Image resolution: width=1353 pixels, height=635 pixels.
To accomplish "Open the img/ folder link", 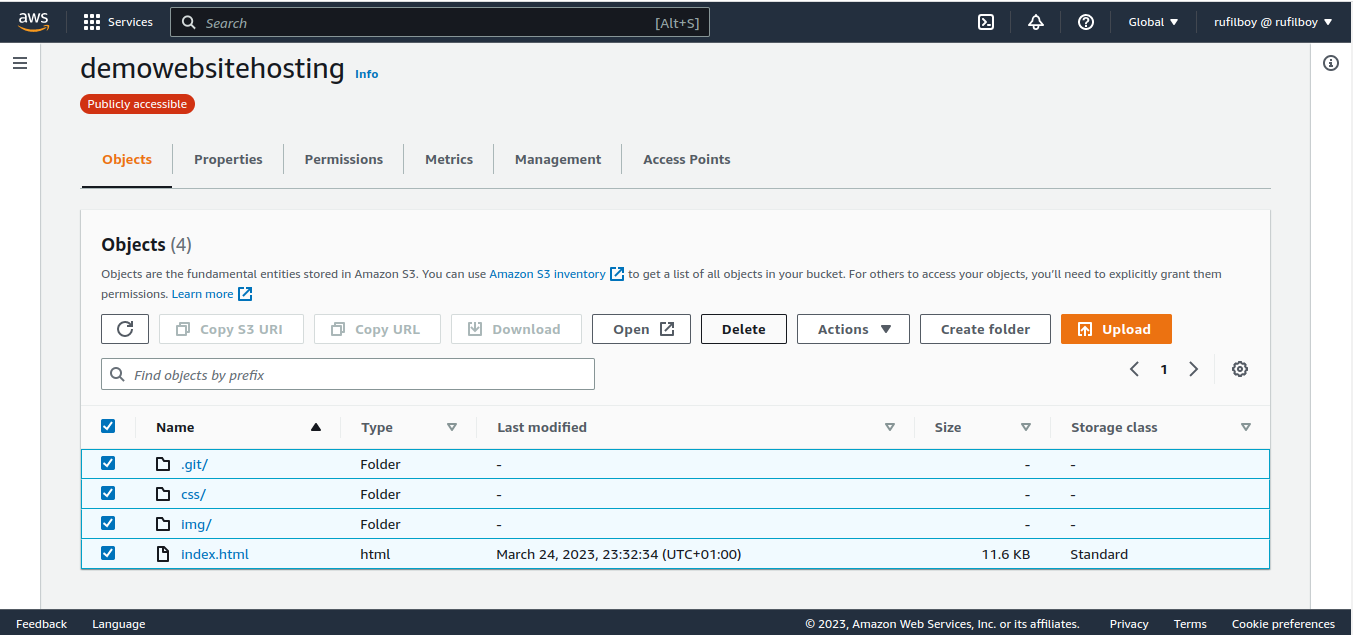I will click(196, 524).
